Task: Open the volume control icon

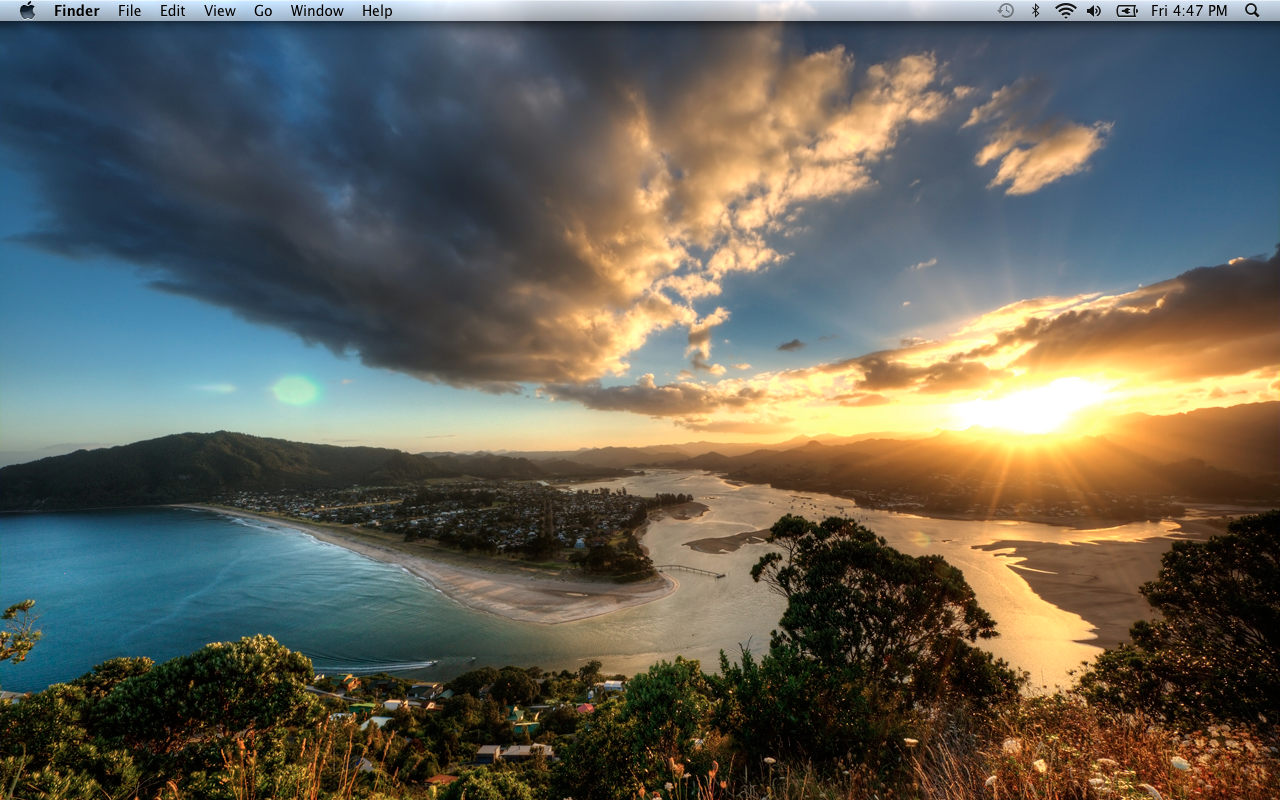Action: (1094, 10)
